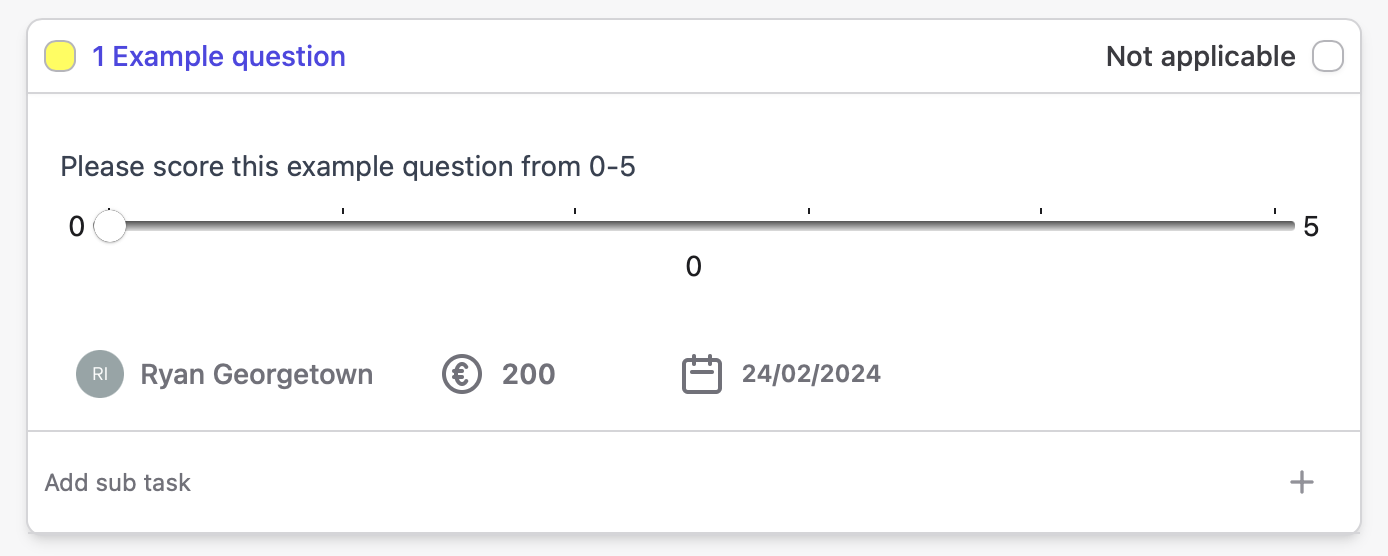Open the '1 Example question' title link
Screen dimensions: 1388x556
coord(219,57)
